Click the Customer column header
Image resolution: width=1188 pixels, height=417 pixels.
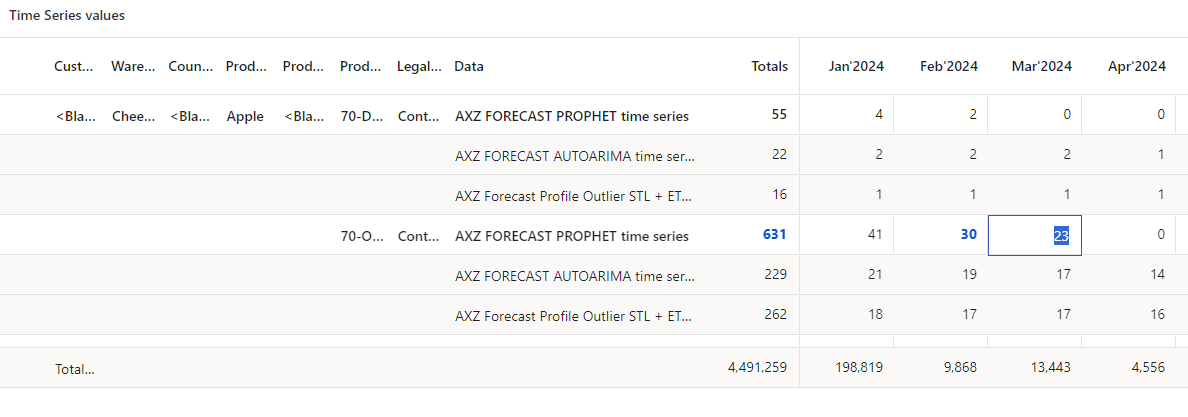[75, 66]
